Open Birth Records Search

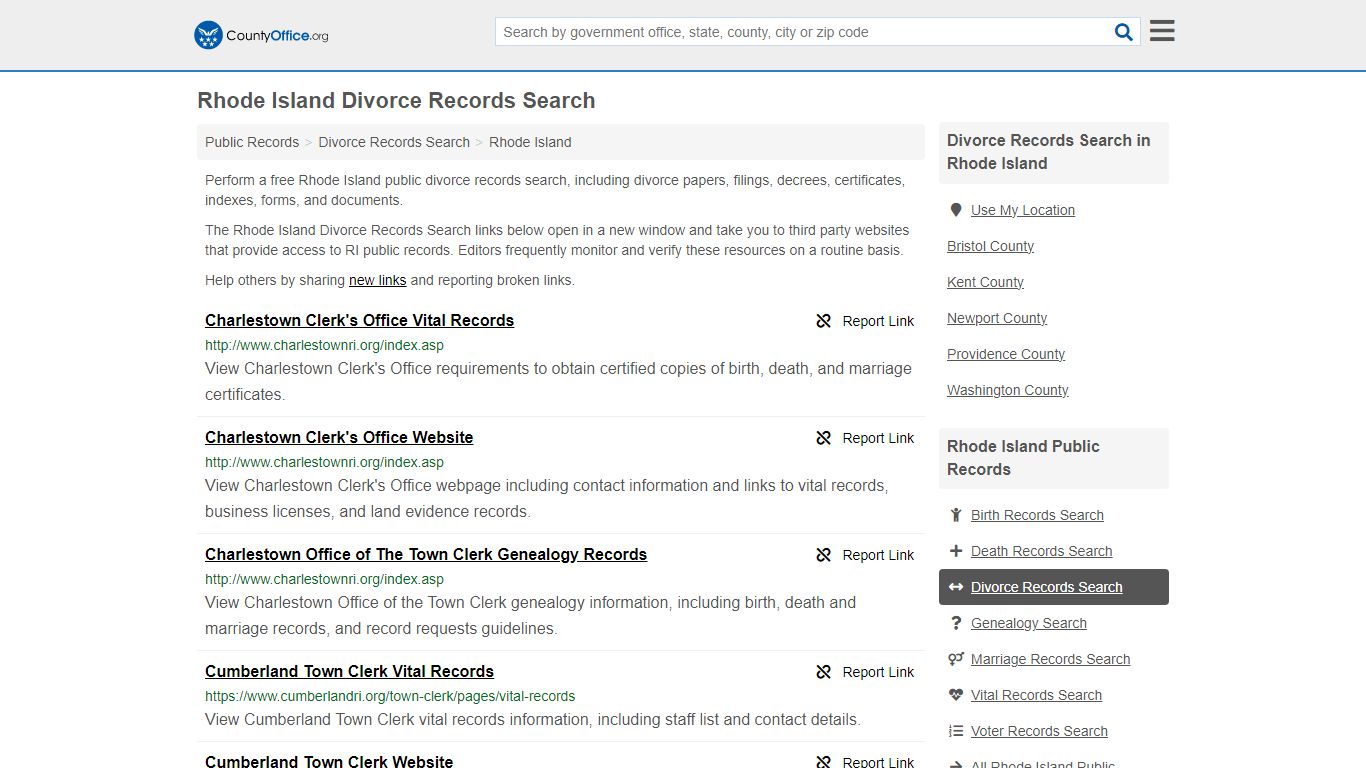click(1037, 515)
